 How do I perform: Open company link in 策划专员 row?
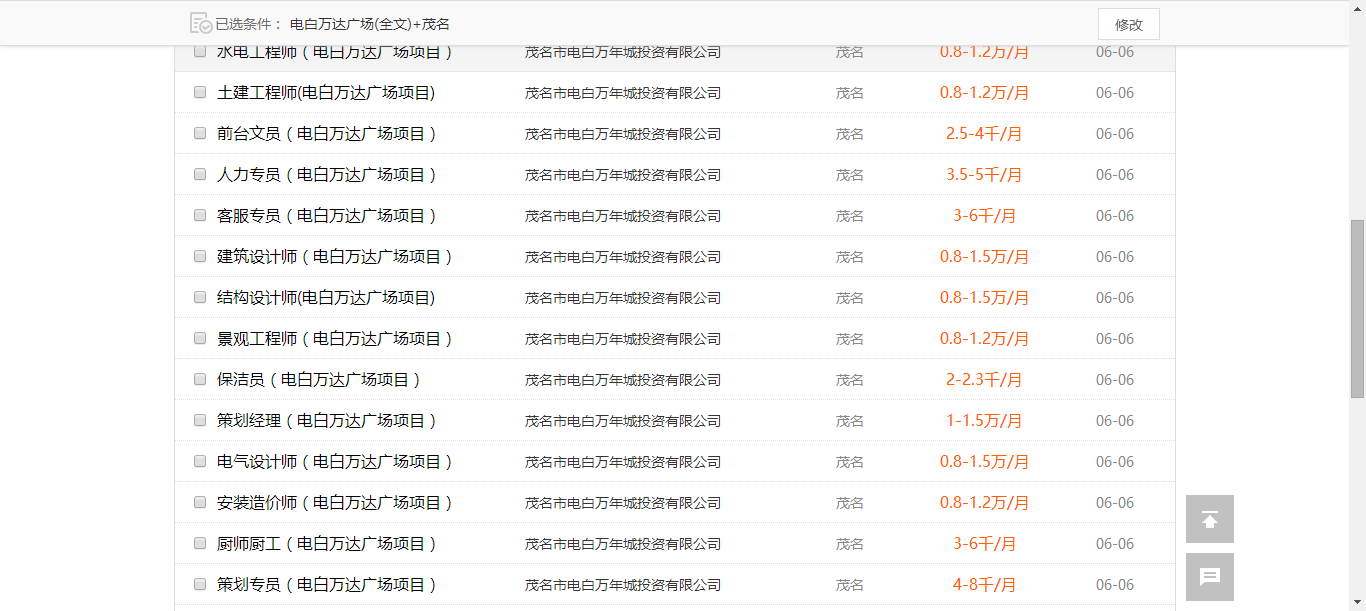tap(622, 585)
